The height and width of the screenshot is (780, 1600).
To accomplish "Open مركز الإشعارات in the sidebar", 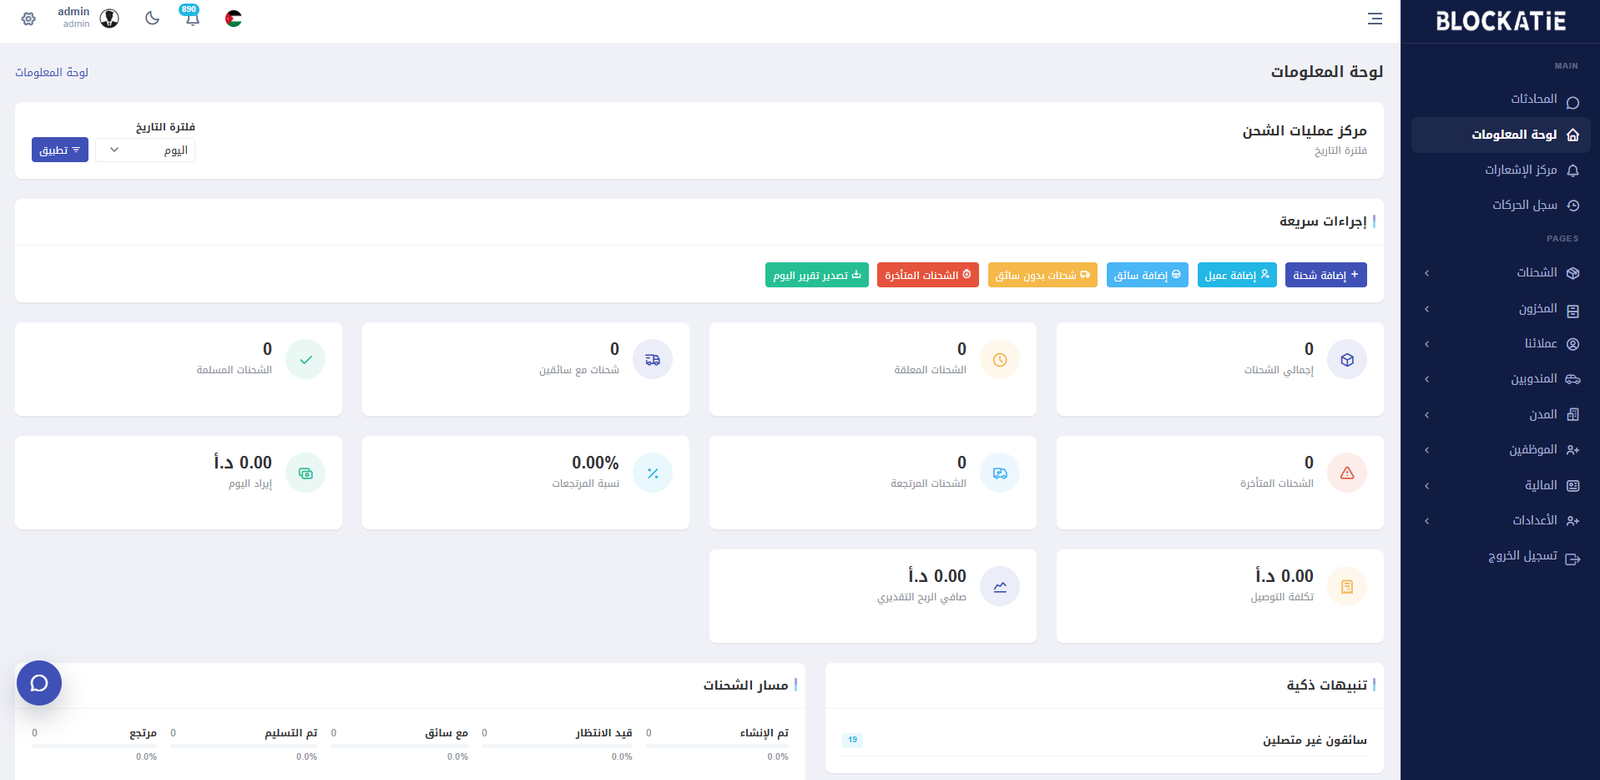I will pos(1500,170).
